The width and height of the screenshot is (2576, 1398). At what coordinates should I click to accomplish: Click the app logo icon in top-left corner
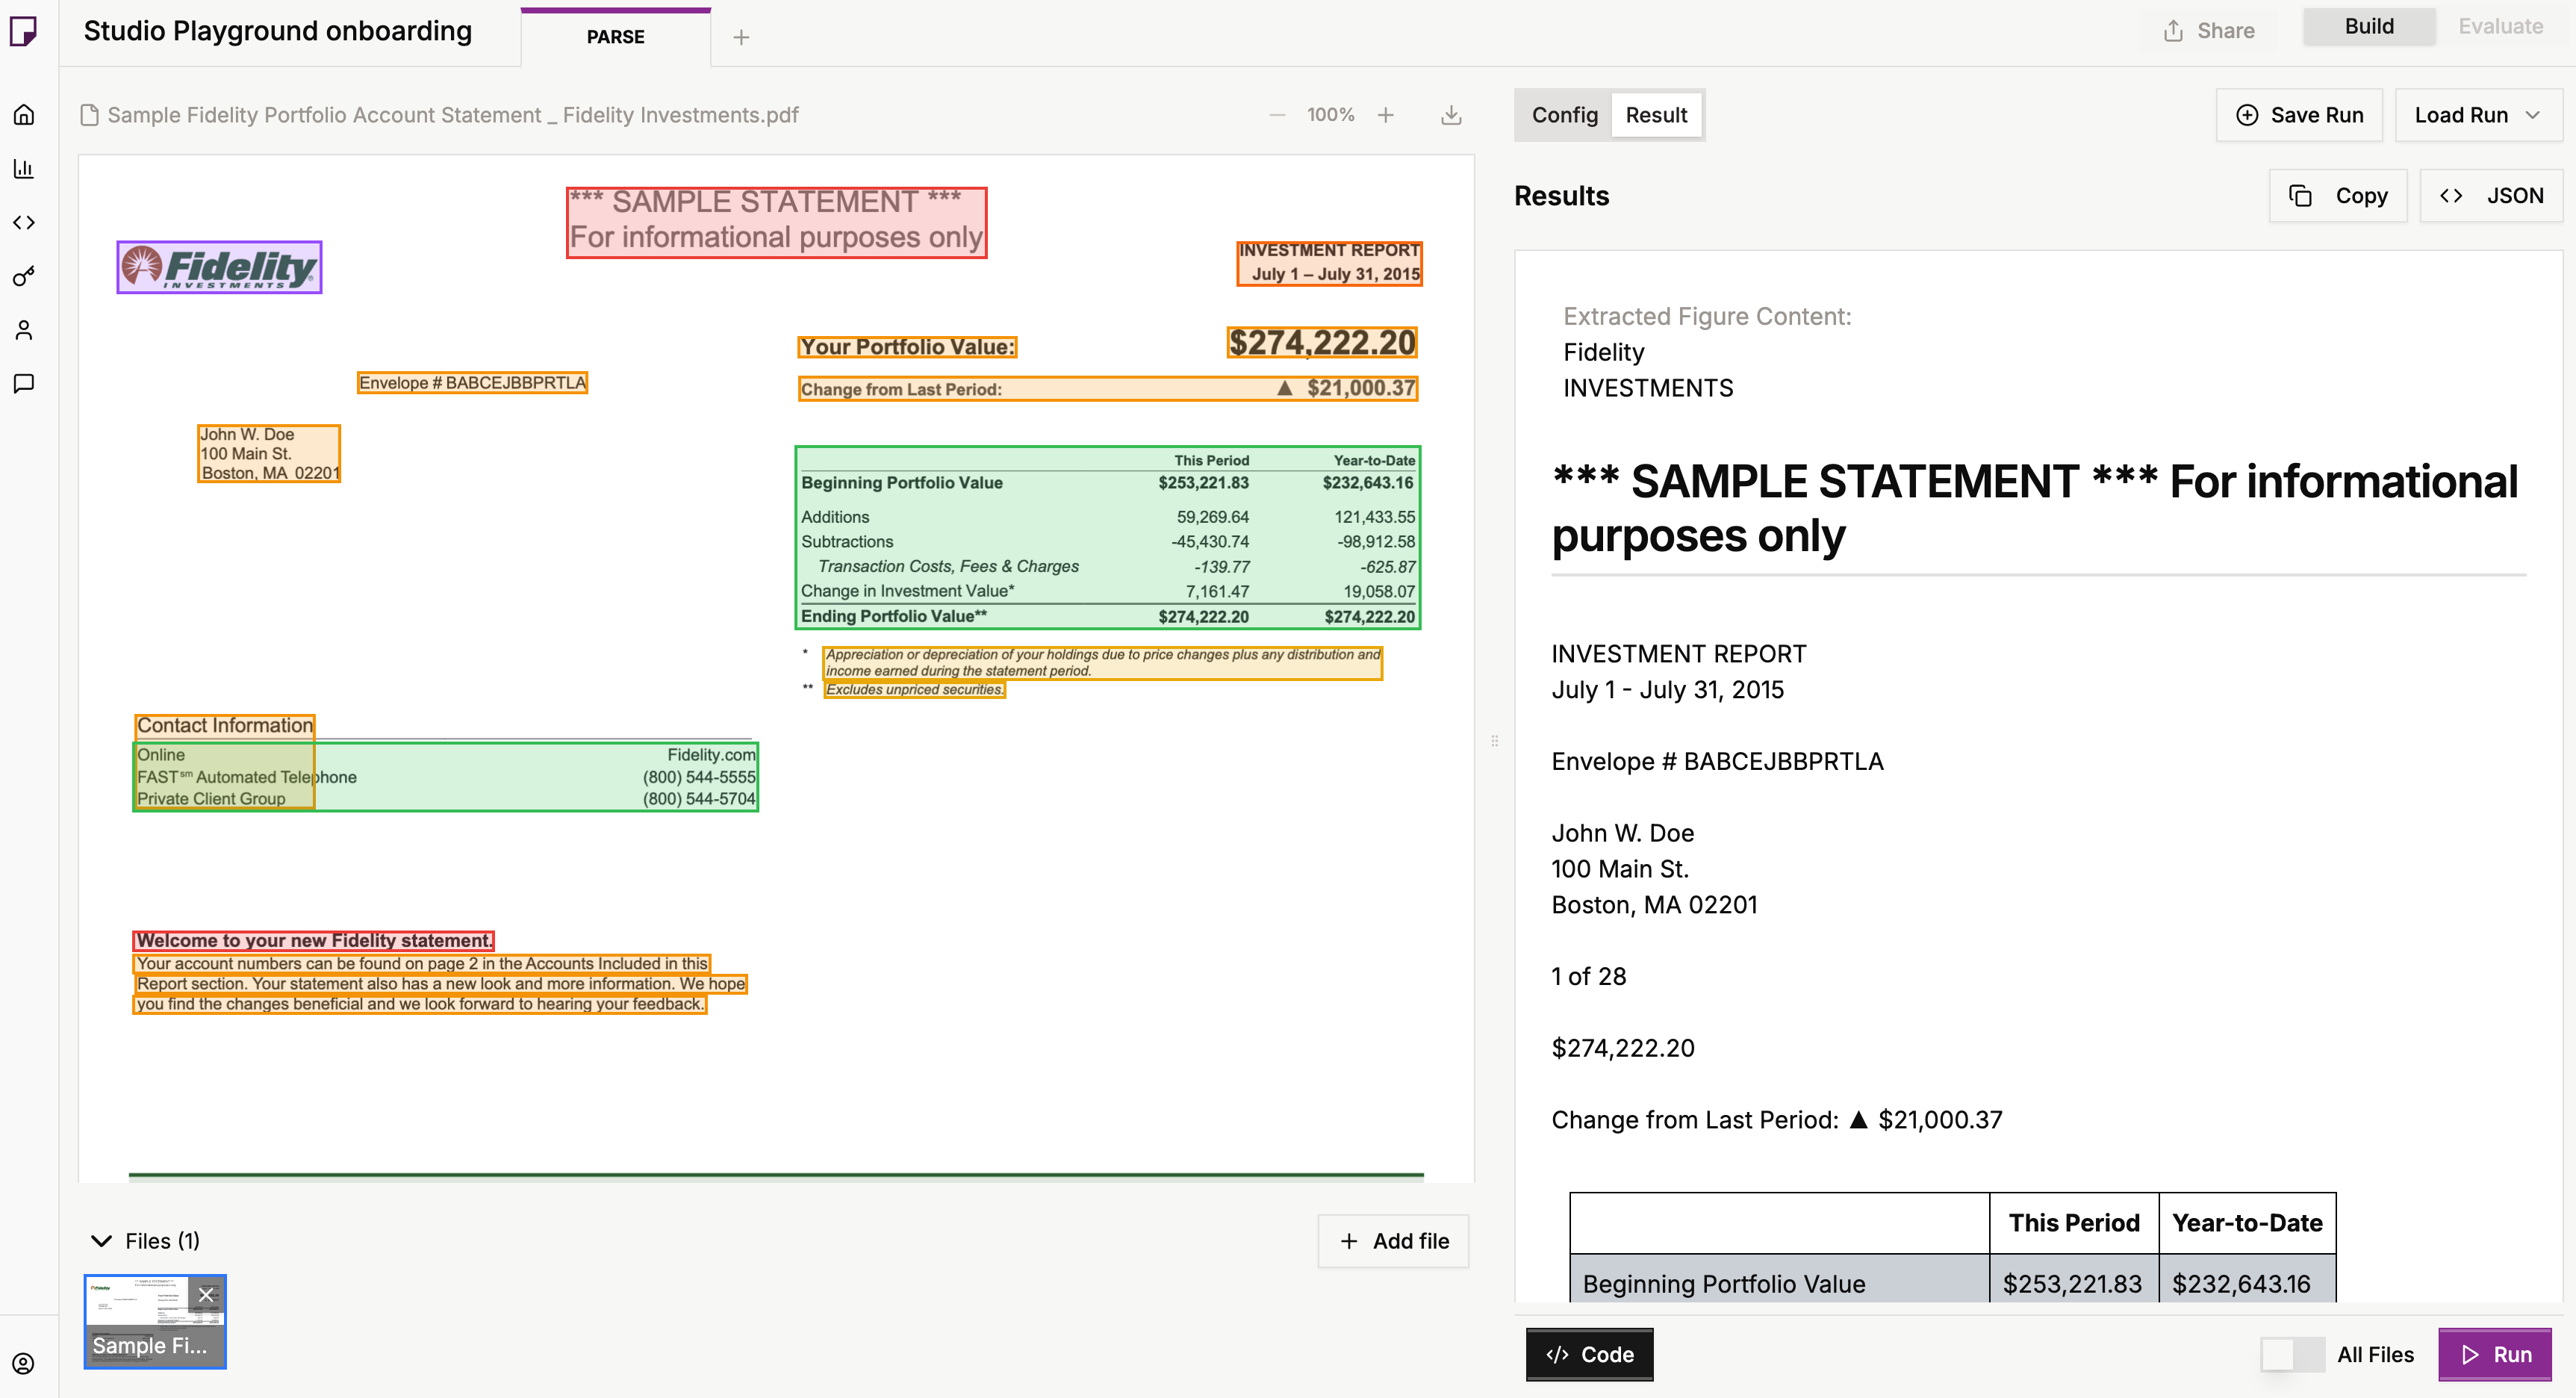click(23, 31)
